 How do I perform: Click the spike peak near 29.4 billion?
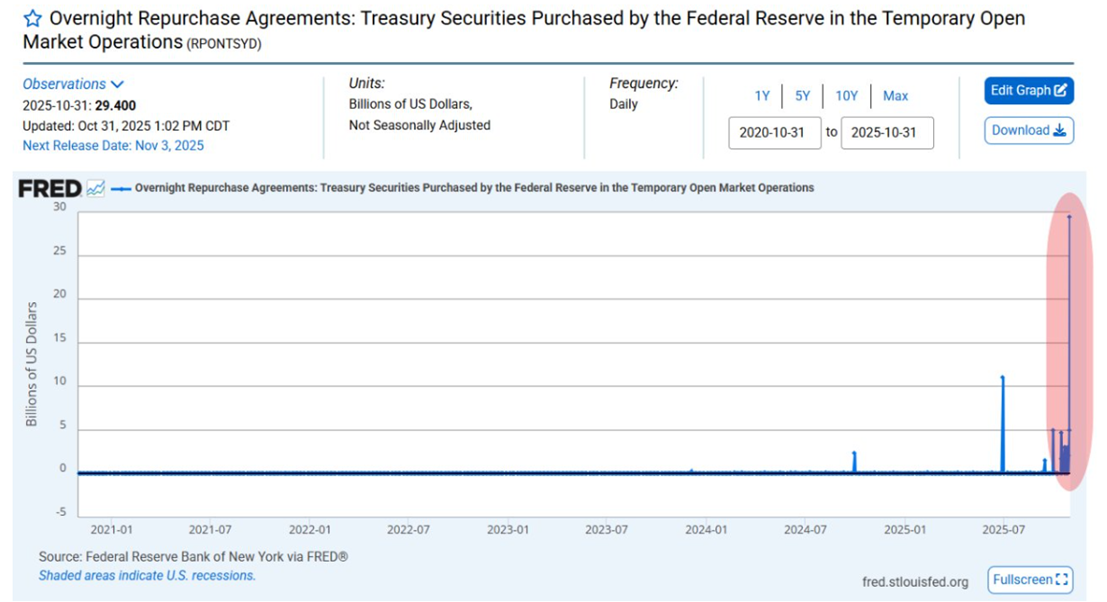tap(1070, 216)
